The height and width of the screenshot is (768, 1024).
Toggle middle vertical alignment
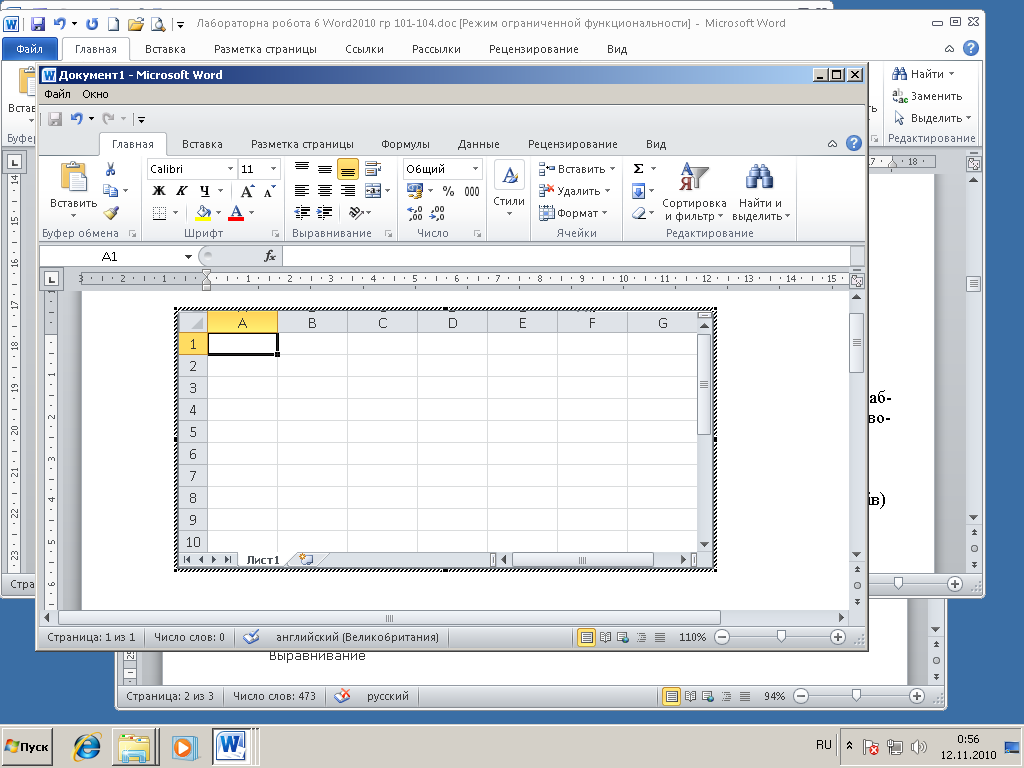[x=325, y=169]
